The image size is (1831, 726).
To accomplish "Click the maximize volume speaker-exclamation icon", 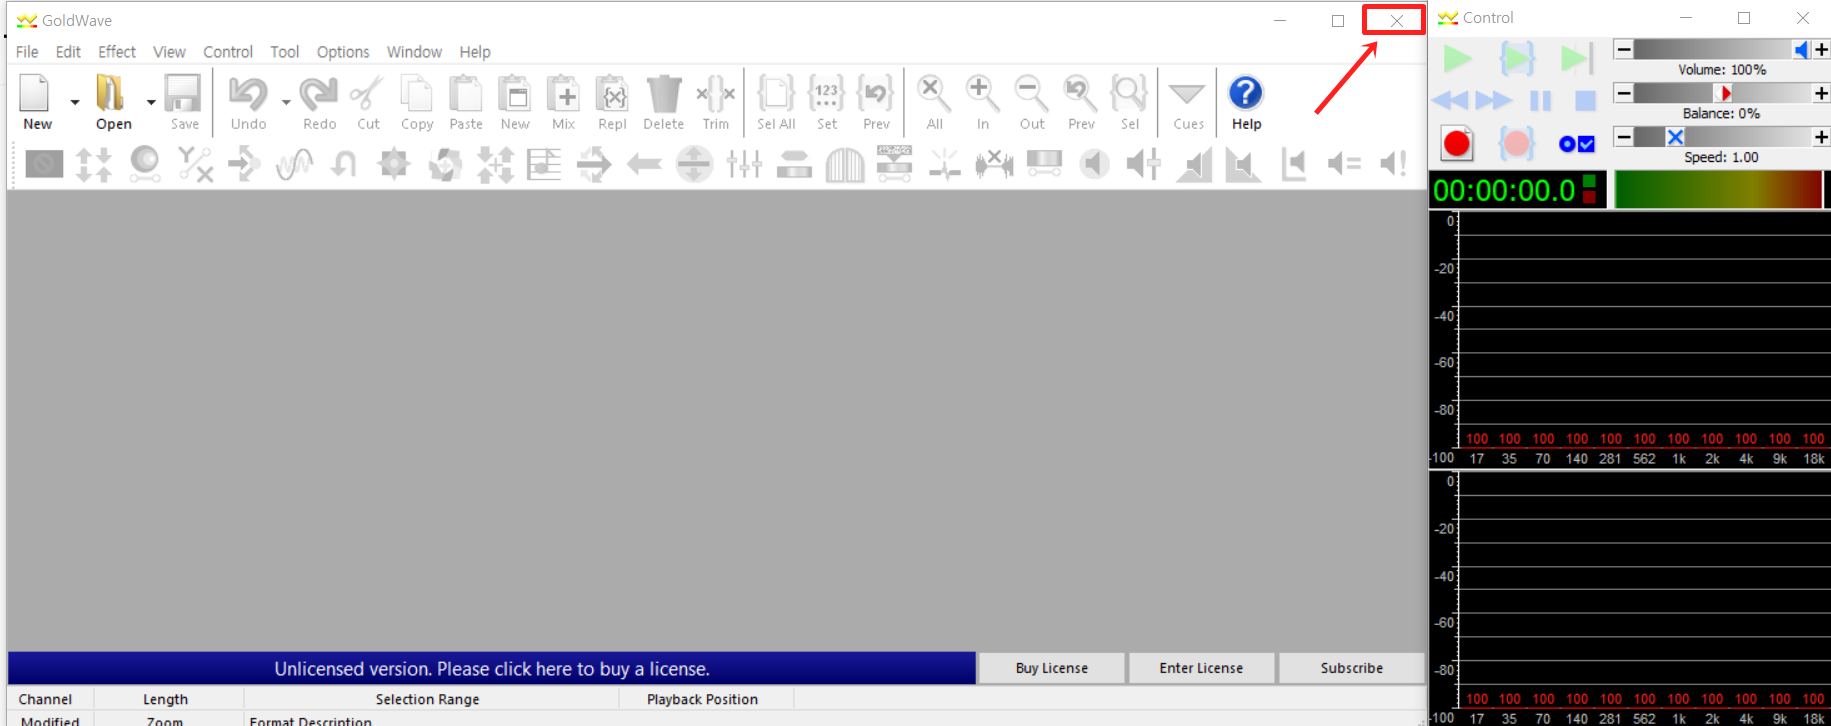I will (1393, 163).
